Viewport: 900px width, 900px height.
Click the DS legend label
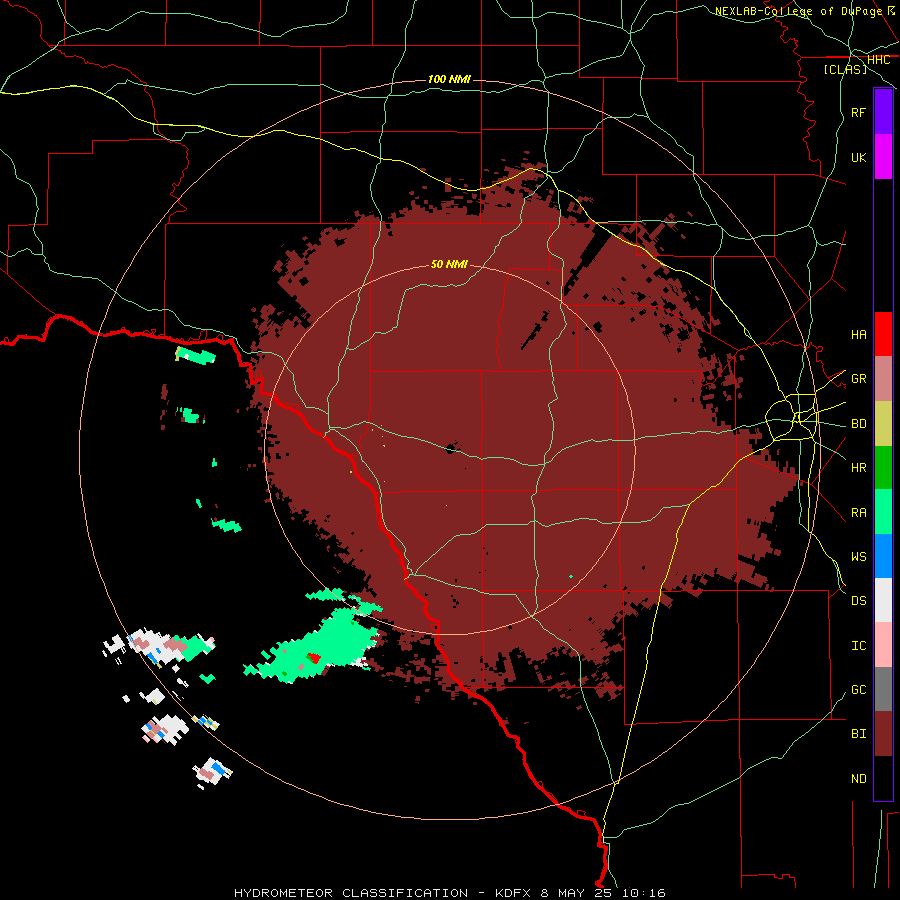pos(859,601)
